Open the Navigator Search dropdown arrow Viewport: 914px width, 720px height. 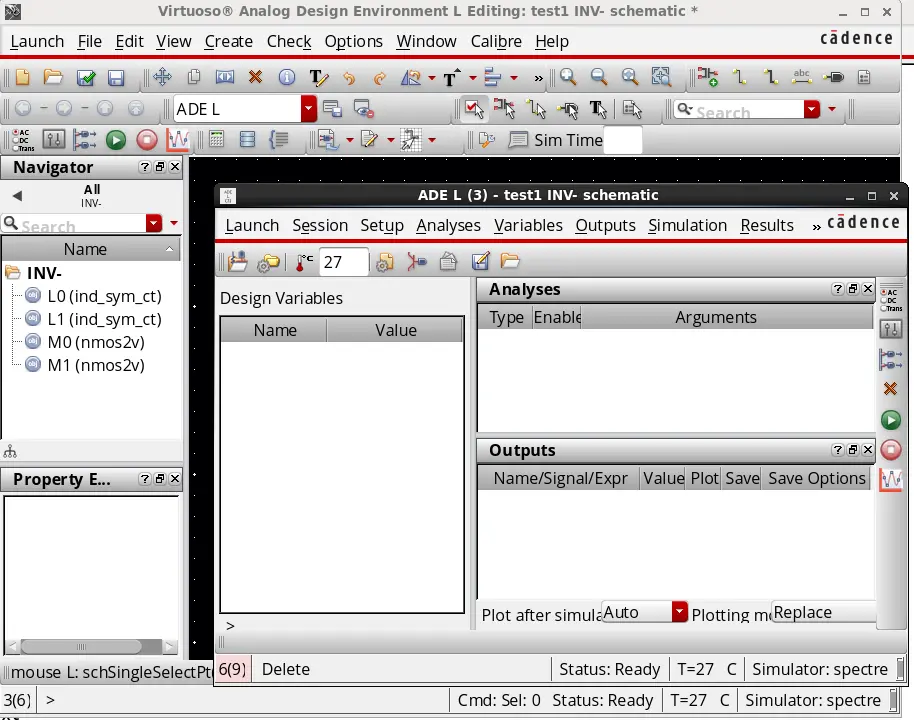click(x=154, y=223)
